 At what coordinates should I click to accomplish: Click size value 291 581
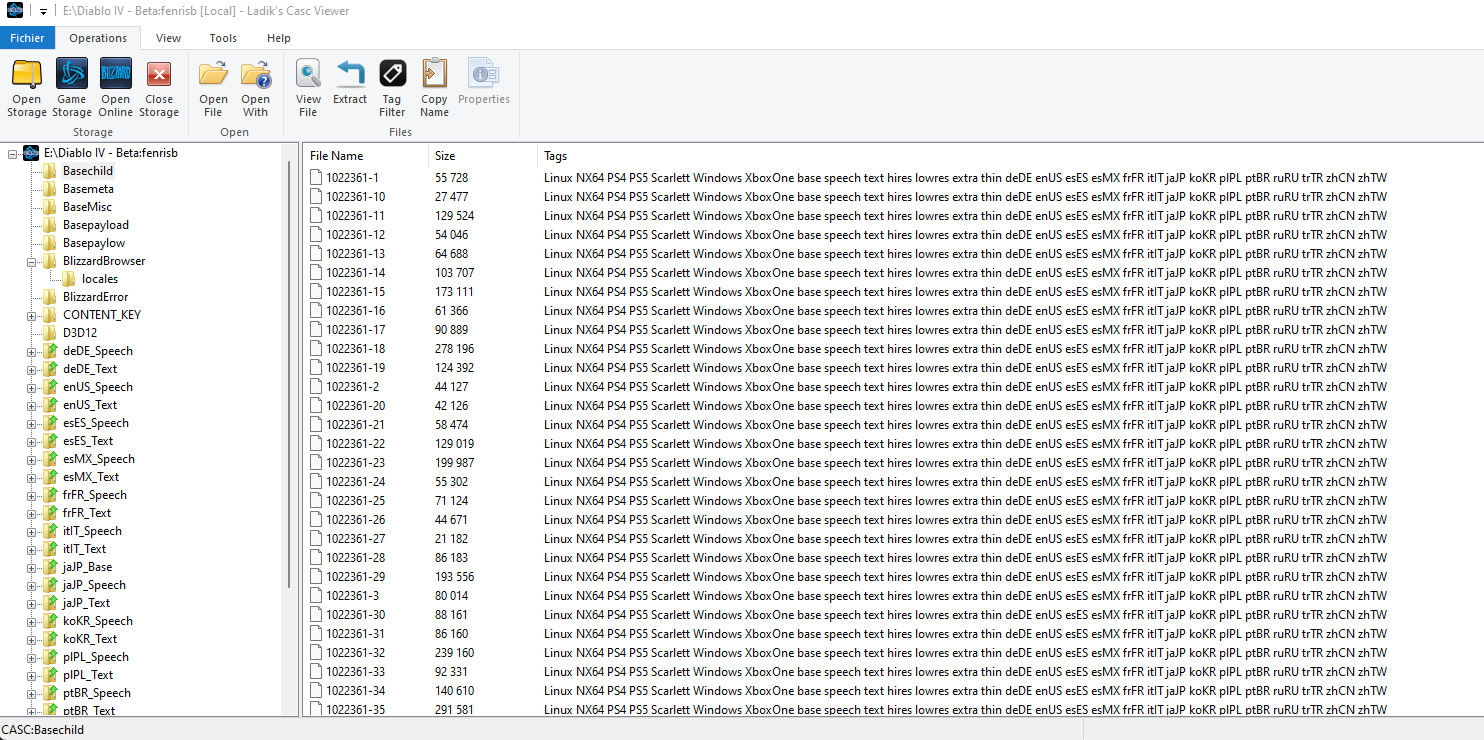[x=454, y=709]
